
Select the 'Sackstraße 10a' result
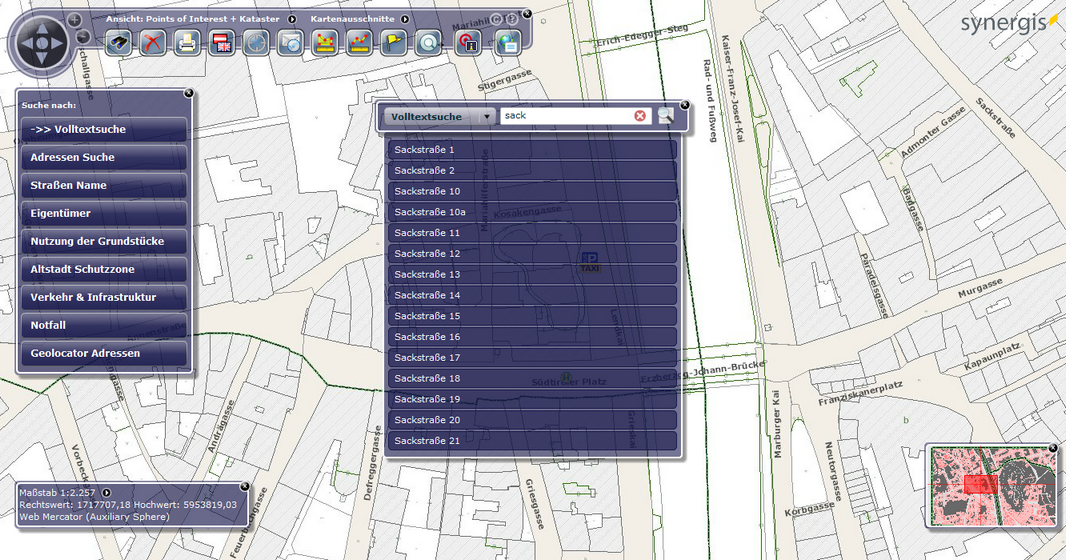531,212
